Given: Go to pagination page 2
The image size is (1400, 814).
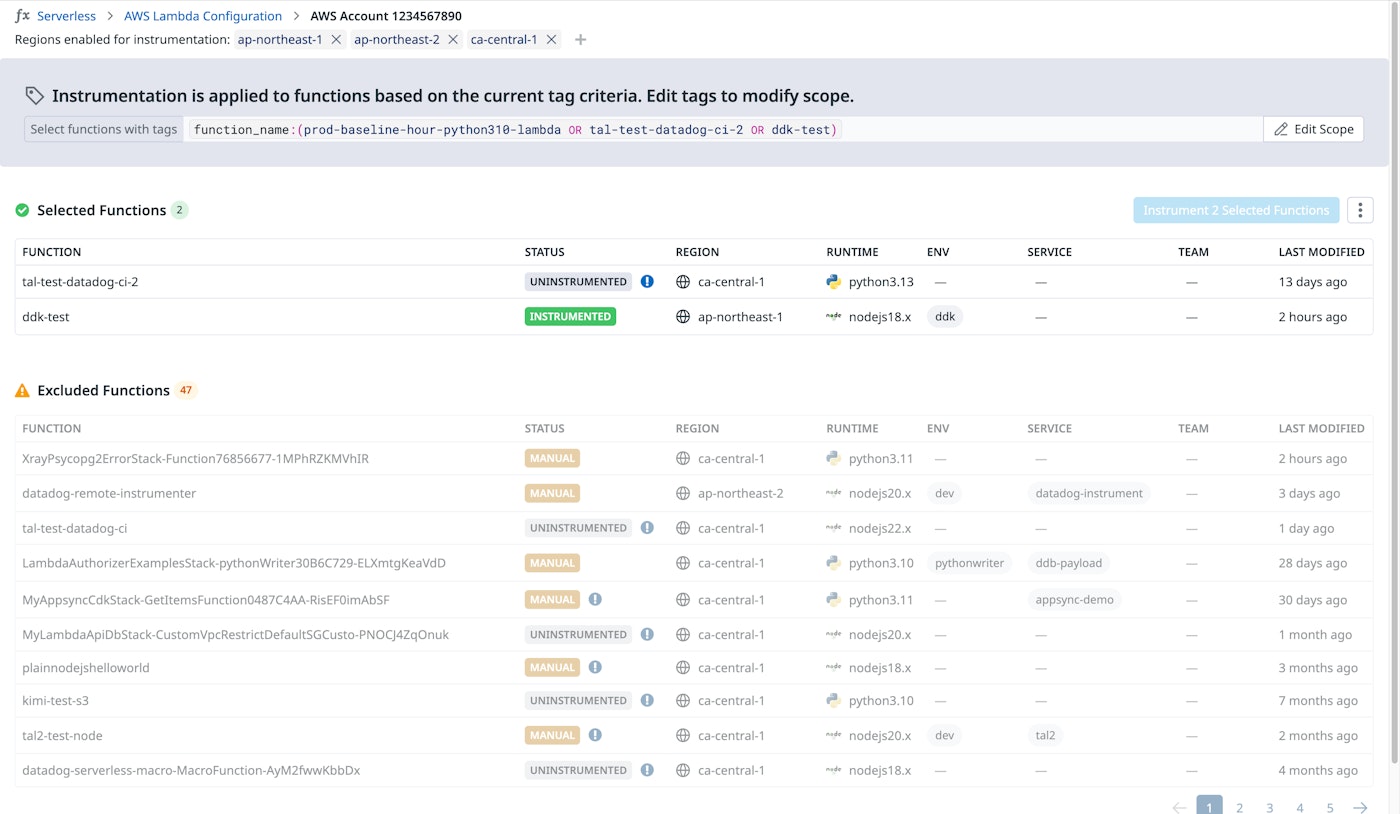Looking at the screenshot, I should (x=1239, y=808).
